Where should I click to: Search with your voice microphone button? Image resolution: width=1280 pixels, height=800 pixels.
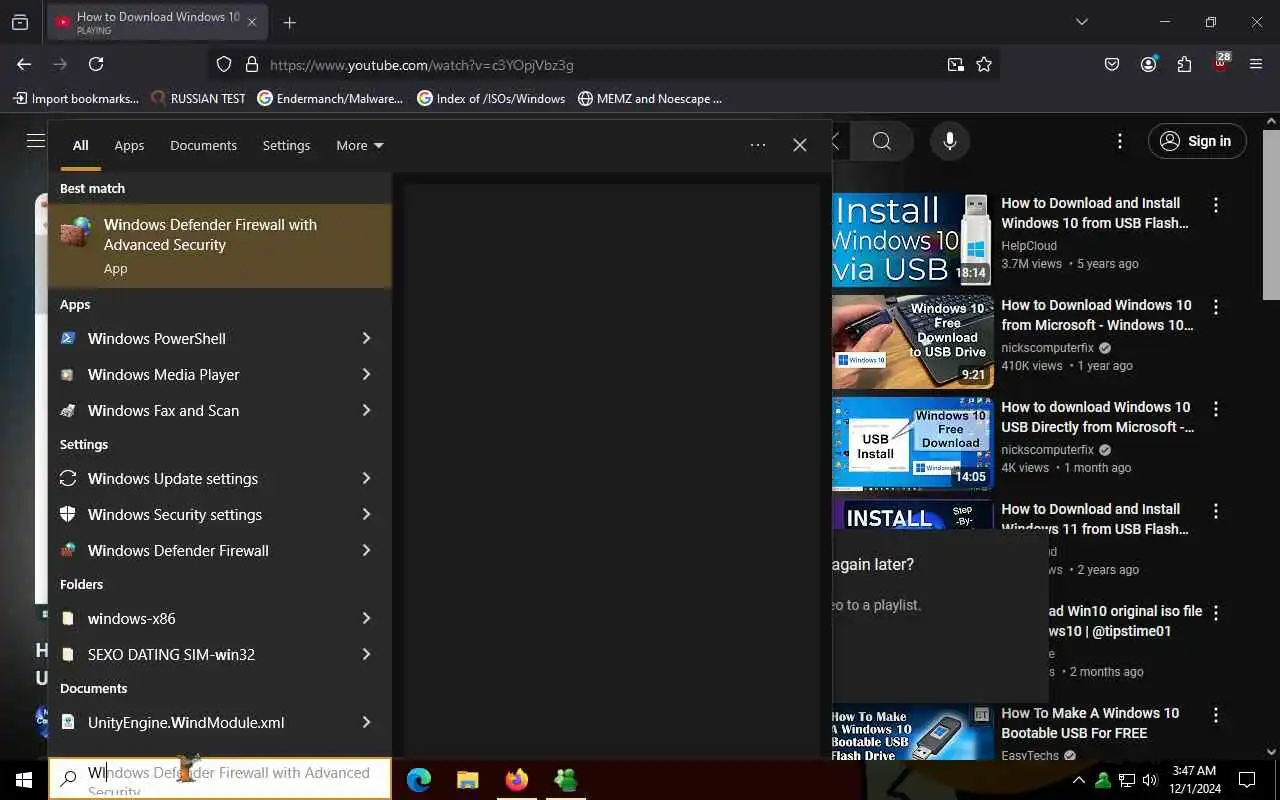coord(950,141)
